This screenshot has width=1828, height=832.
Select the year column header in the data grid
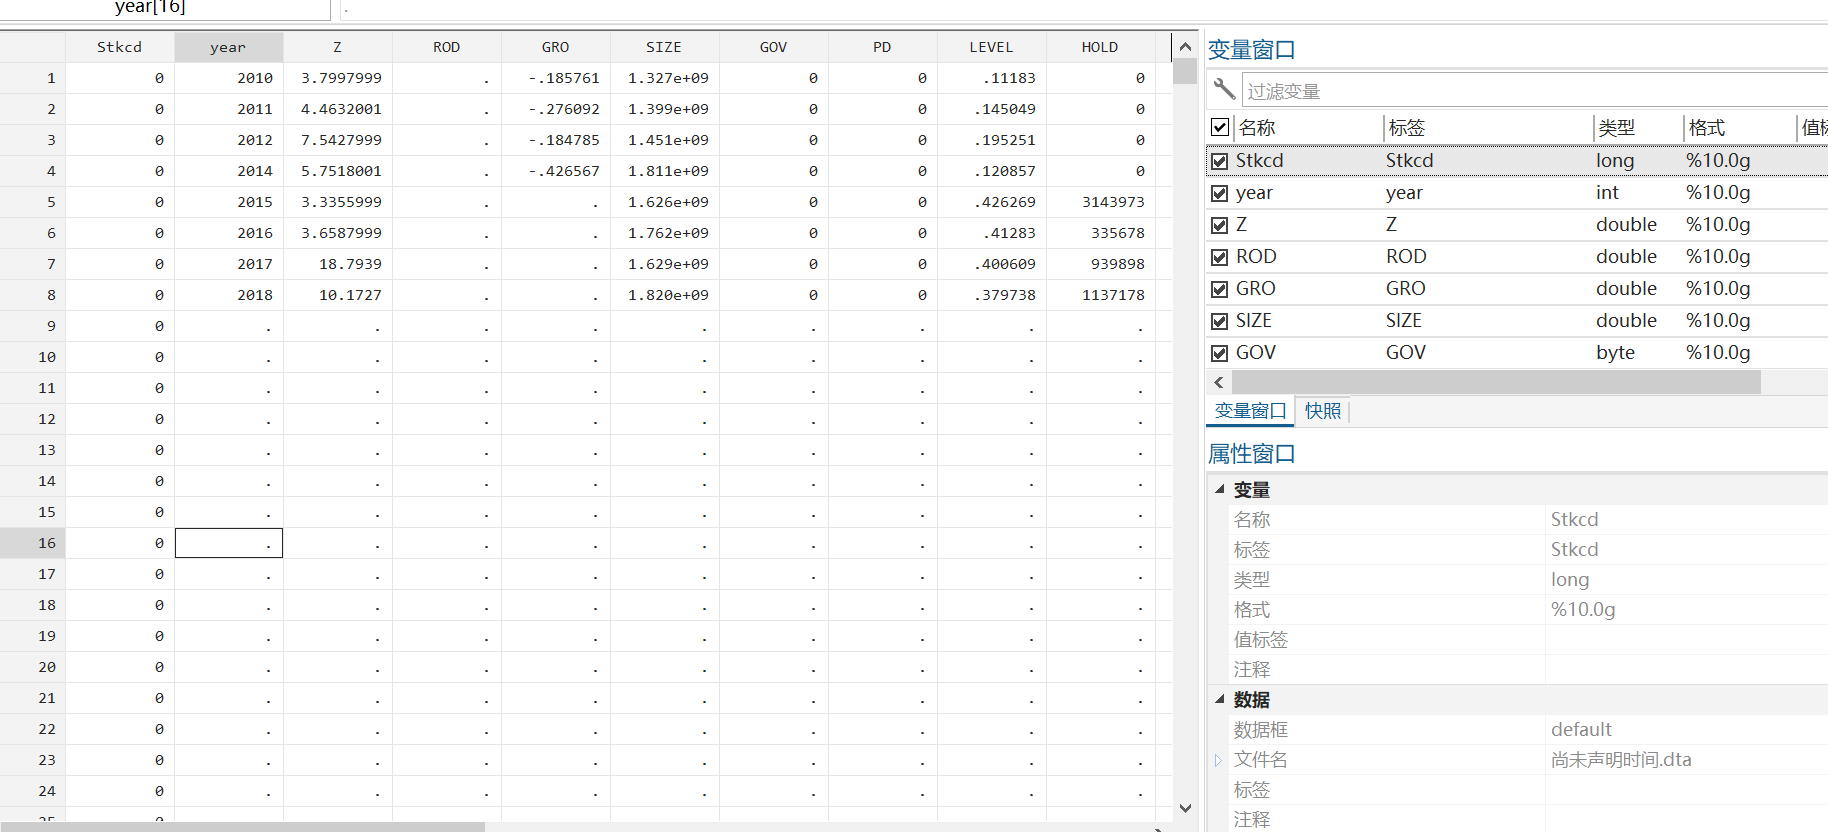[229, 47]
